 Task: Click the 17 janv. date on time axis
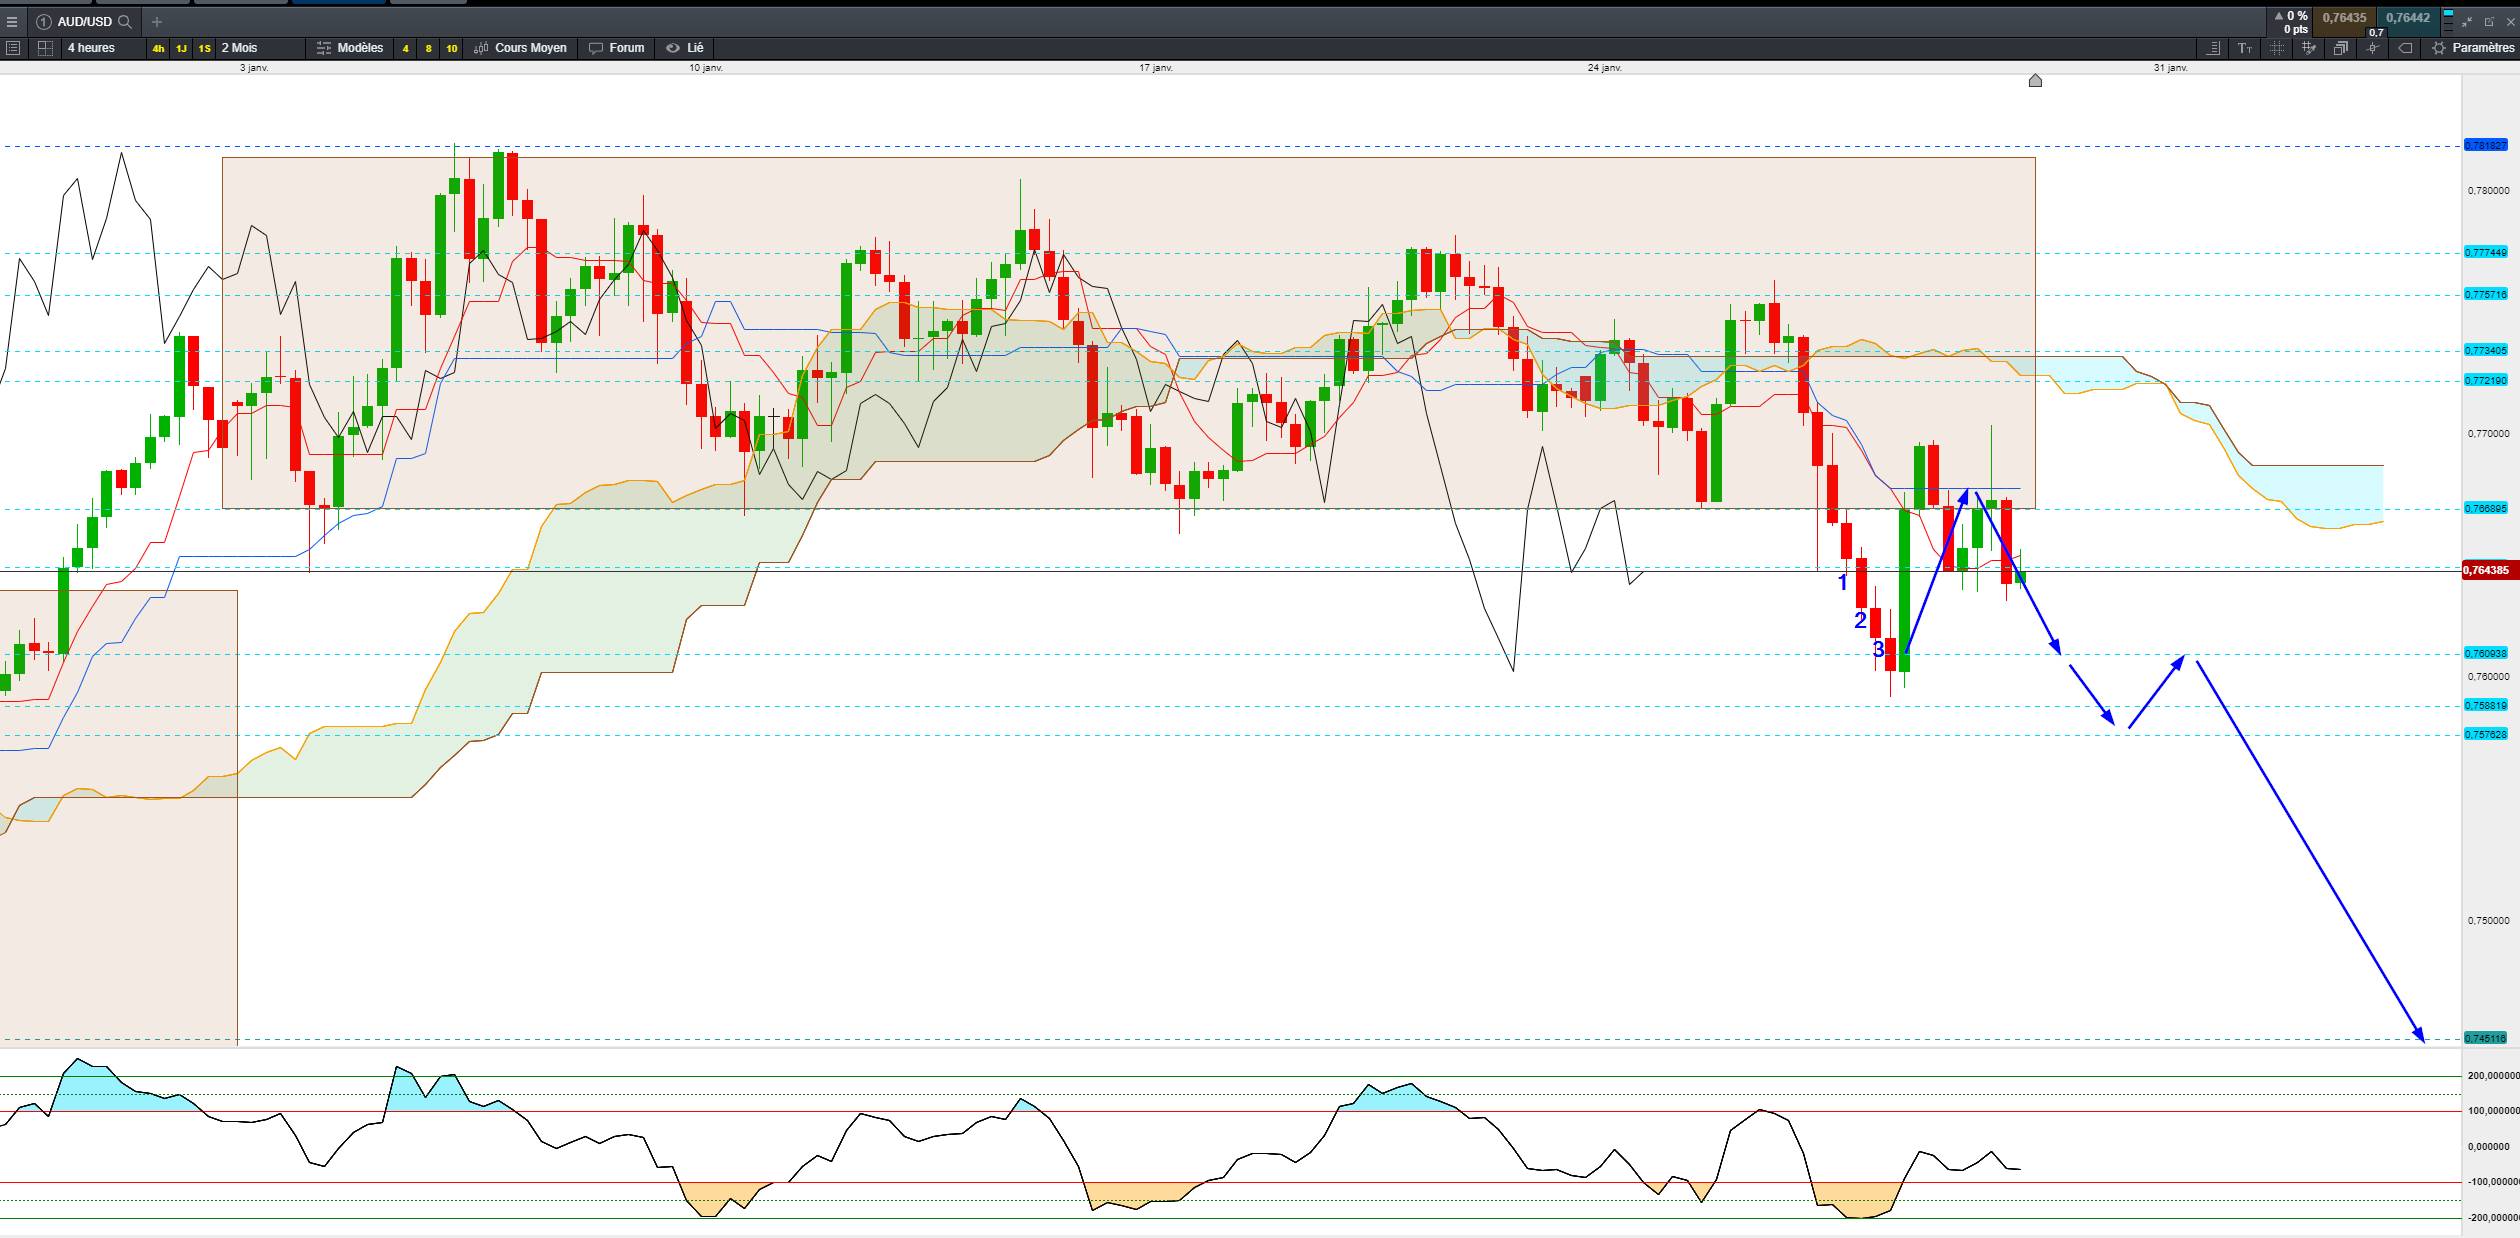coord(1156,68)
